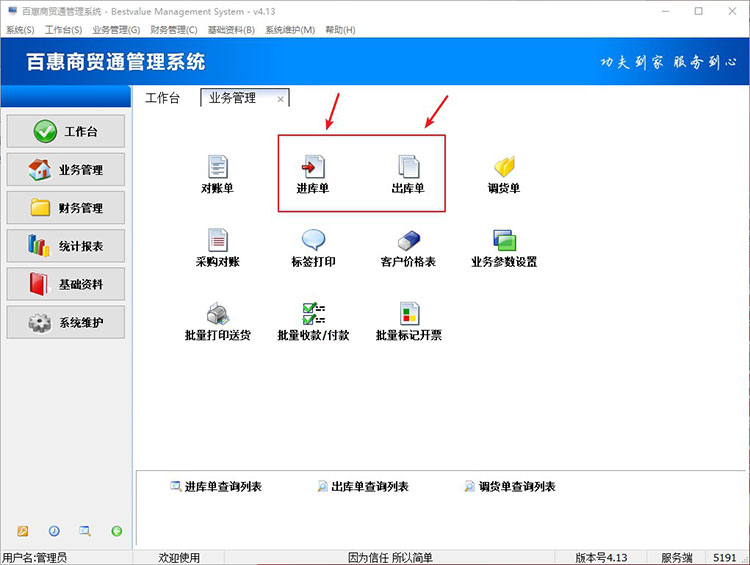Switch to the 工作台 tab
The width and height of the screenshot is (750, 565).
(x=163, y=98)
